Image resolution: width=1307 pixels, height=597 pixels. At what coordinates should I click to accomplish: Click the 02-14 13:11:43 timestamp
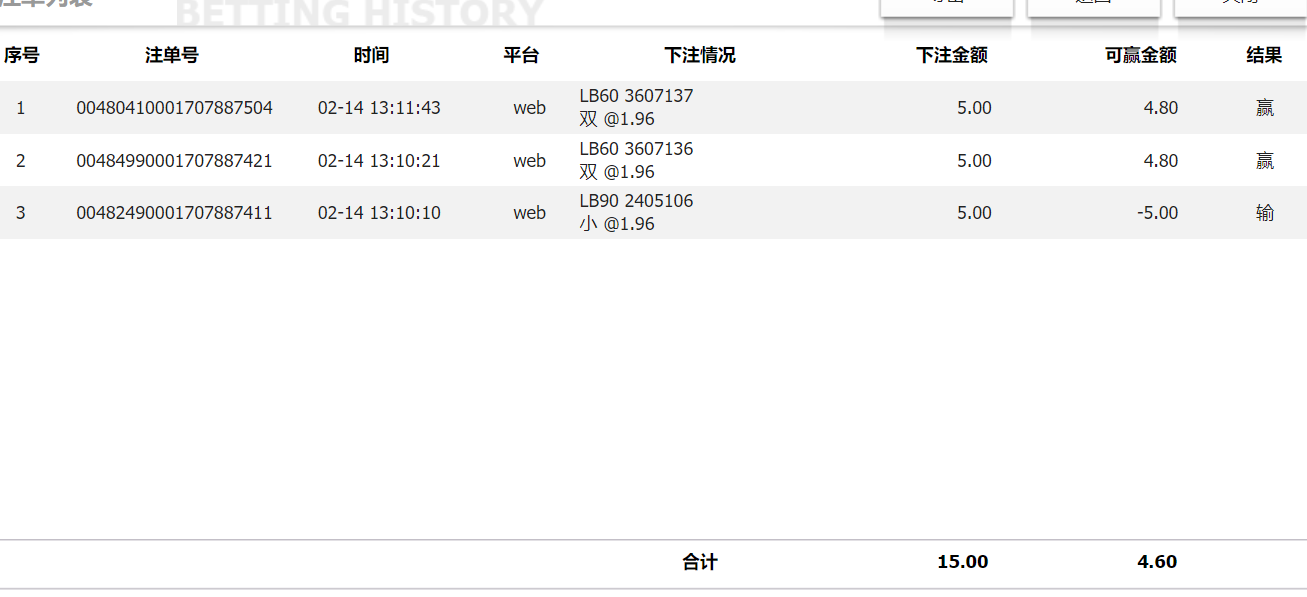pyautogui.click(x=379, y=108)
